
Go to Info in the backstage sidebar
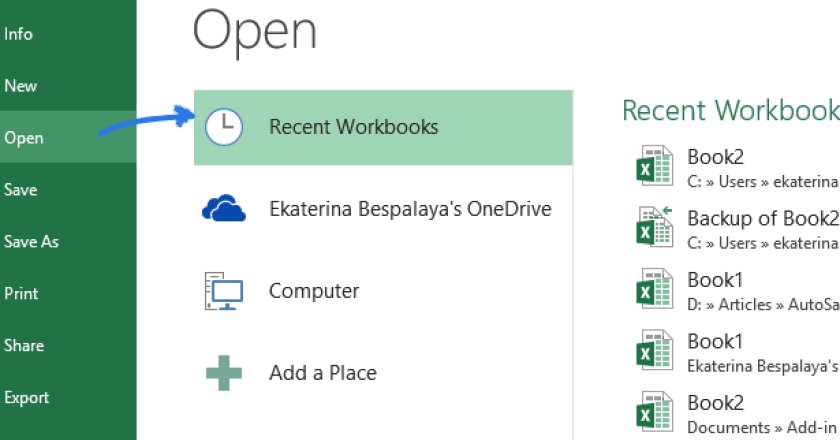(x=19, y=34)
